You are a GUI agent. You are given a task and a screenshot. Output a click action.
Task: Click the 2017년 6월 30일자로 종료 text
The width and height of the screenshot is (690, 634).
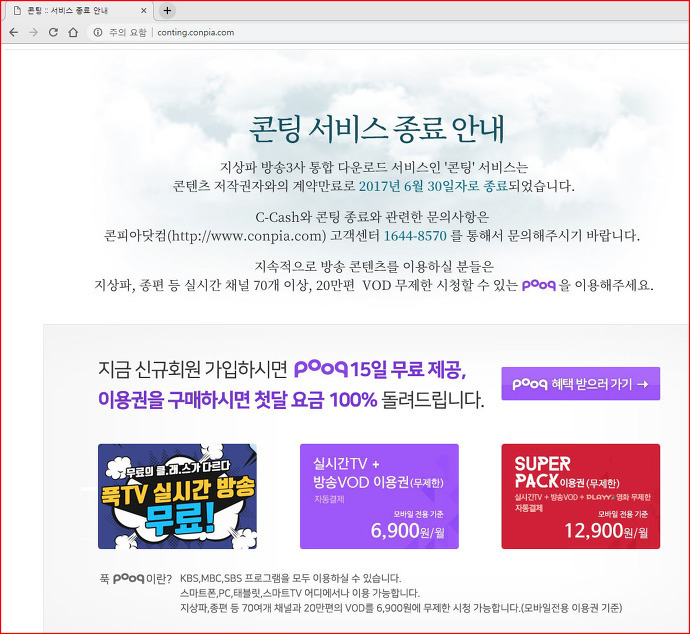point(433,186)
